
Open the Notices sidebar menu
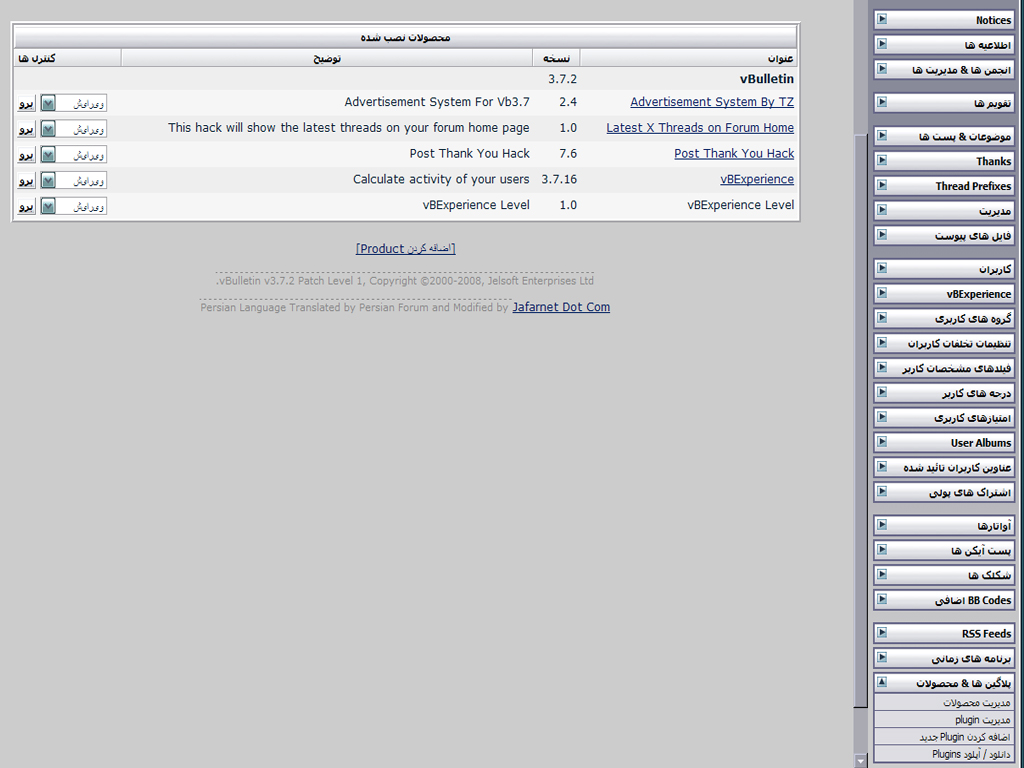coord(944,20)
